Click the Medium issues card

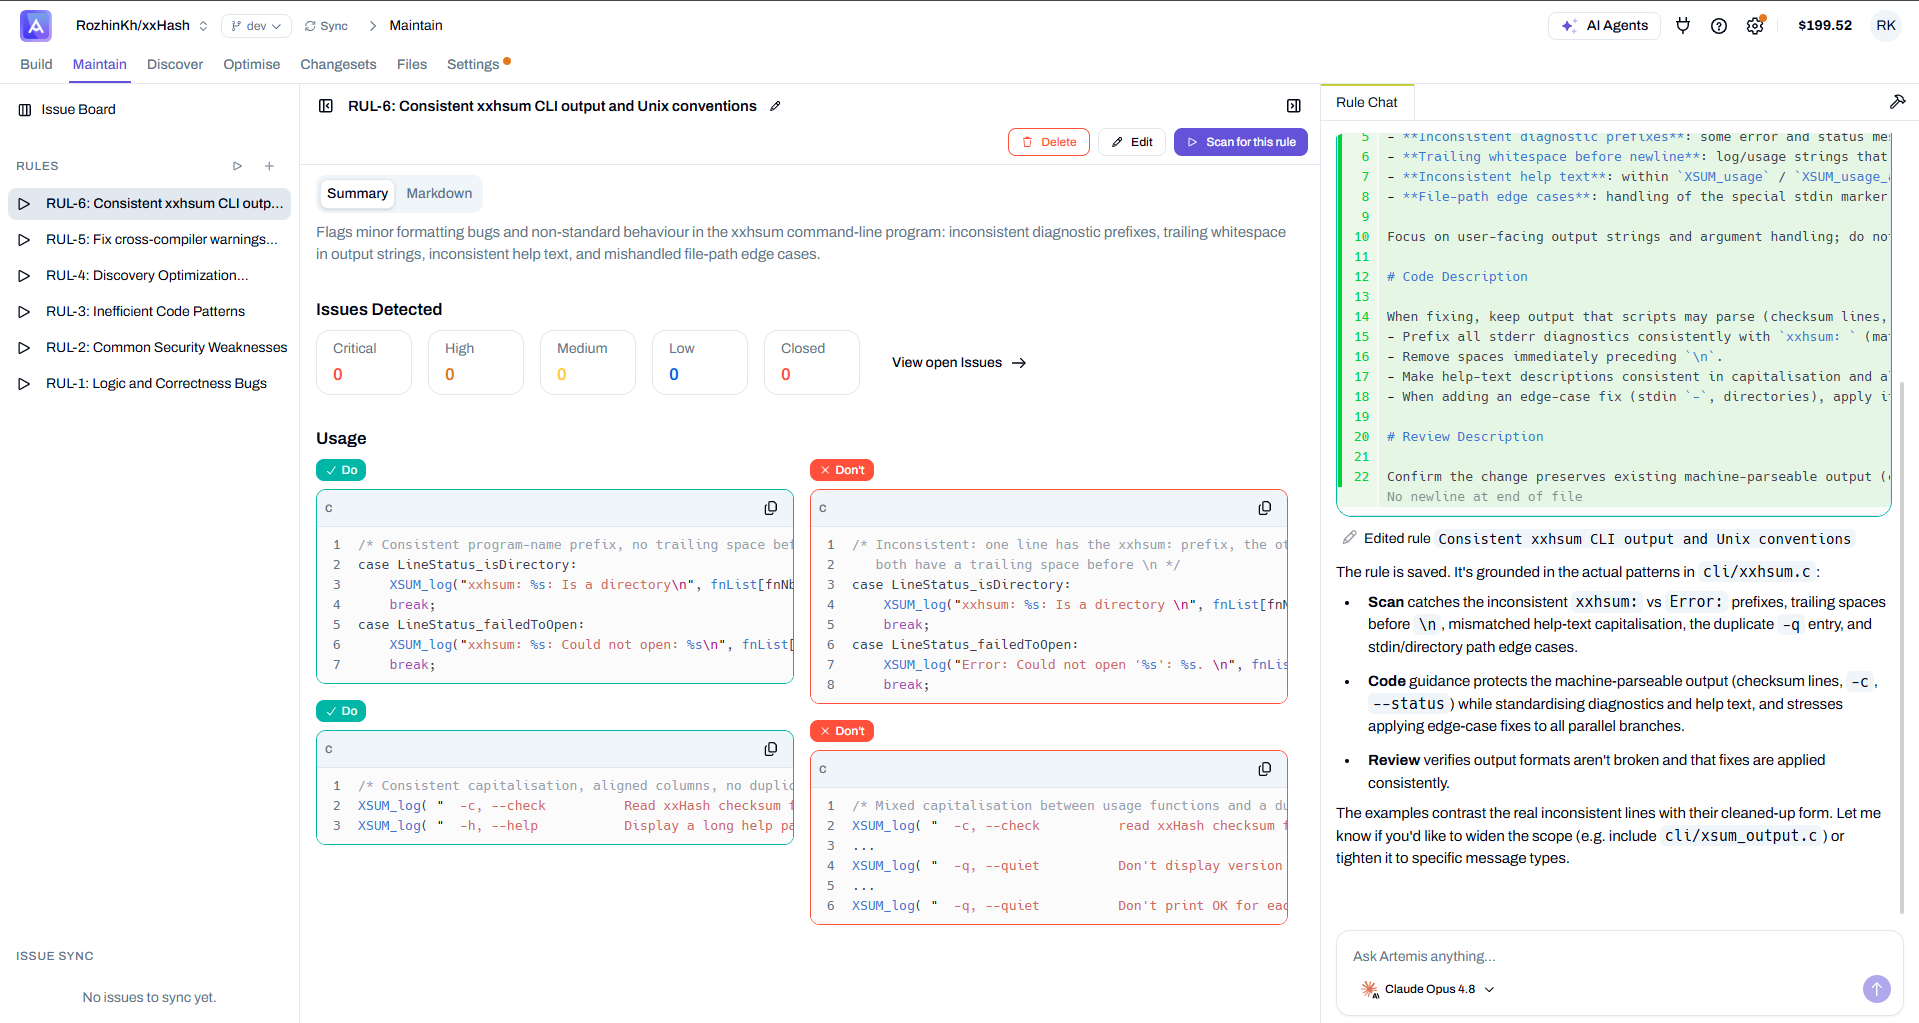tap(588, 362)
